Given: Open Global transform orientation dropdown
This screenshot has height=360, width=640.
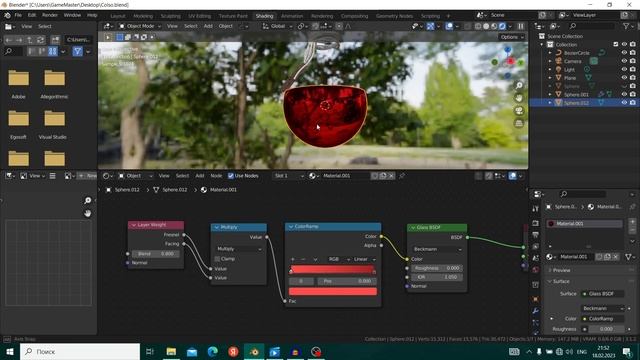Looking at the screenshot, I should click(277, 26).
